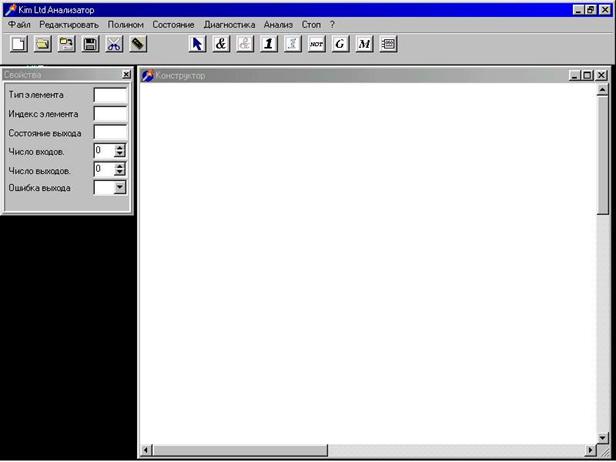Image resolution: width=616 pixels, height=462 pixels.
Task: Select the bold 1 element tool
Action: point(269,44)
